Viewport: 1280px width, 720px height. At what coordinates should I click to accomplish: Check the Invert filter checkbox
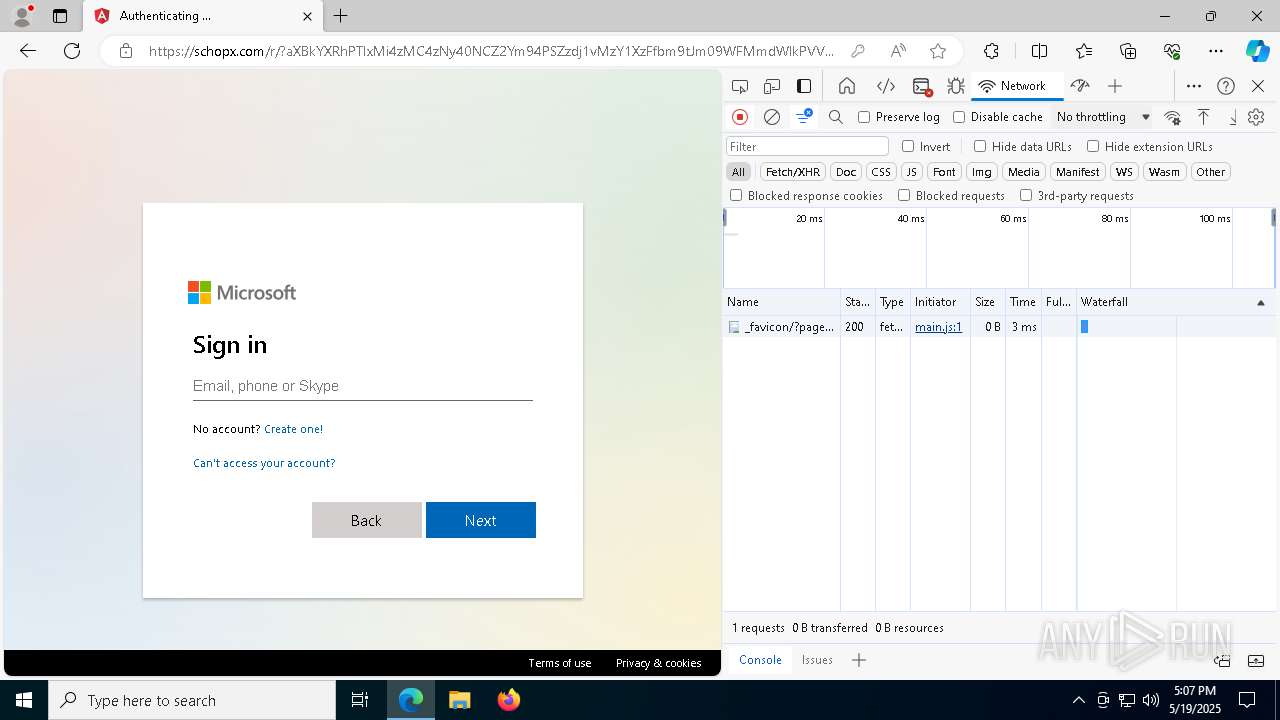pyautogui.click(x=908, y=146)
